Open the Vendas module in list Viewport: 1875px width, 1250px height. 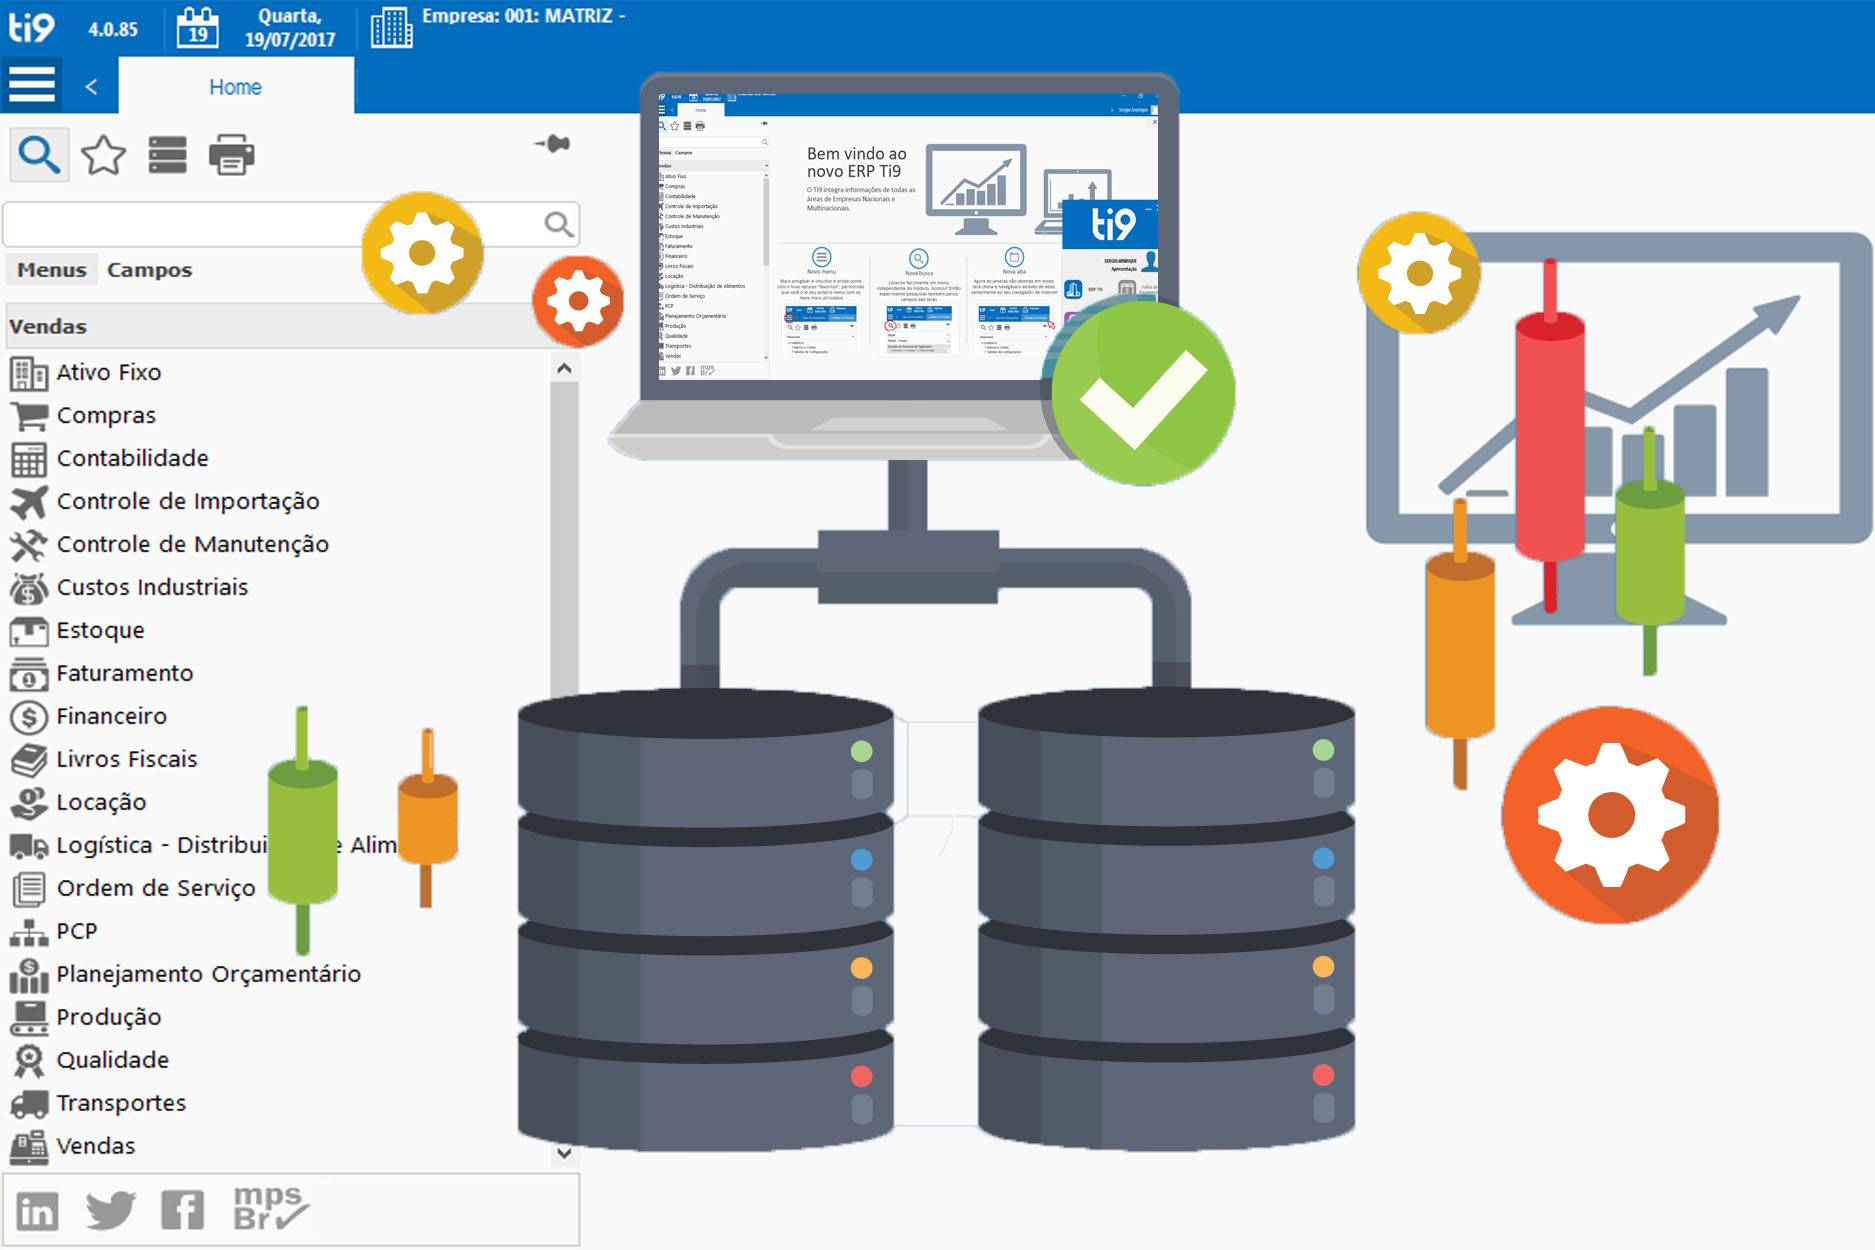click(96, 1146)
